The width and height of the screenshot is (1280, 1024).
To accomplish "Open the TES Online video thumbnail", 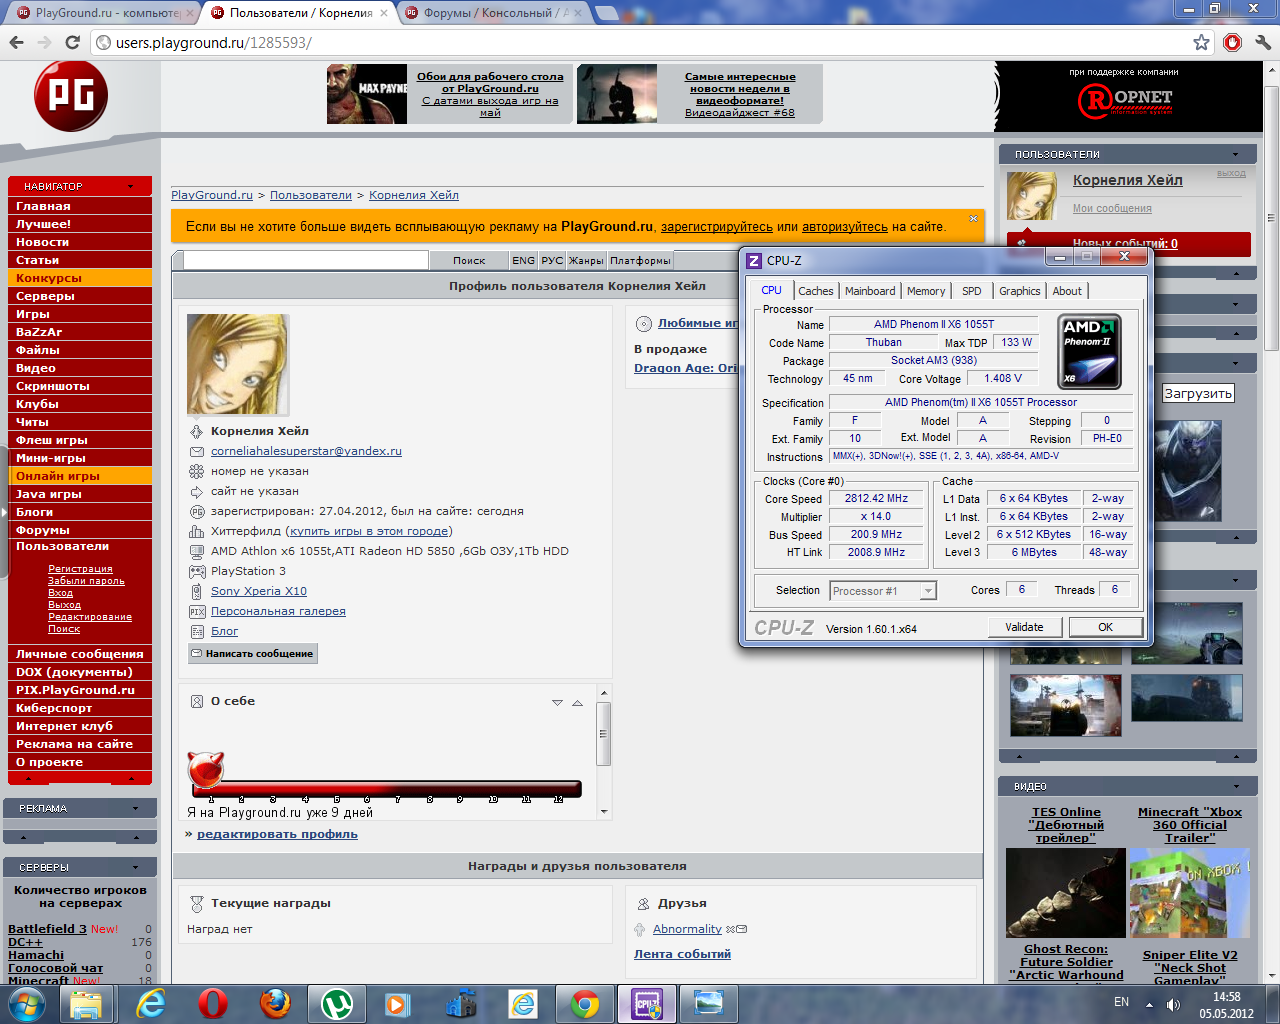I will tap(1065, 893).
